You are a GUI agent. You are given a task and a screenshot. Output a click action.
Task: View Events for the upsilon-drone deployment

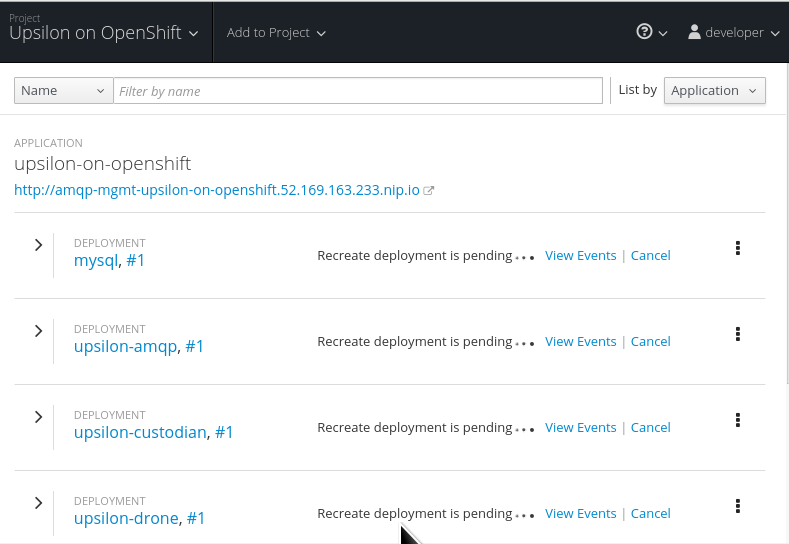(x=581, y=514)
